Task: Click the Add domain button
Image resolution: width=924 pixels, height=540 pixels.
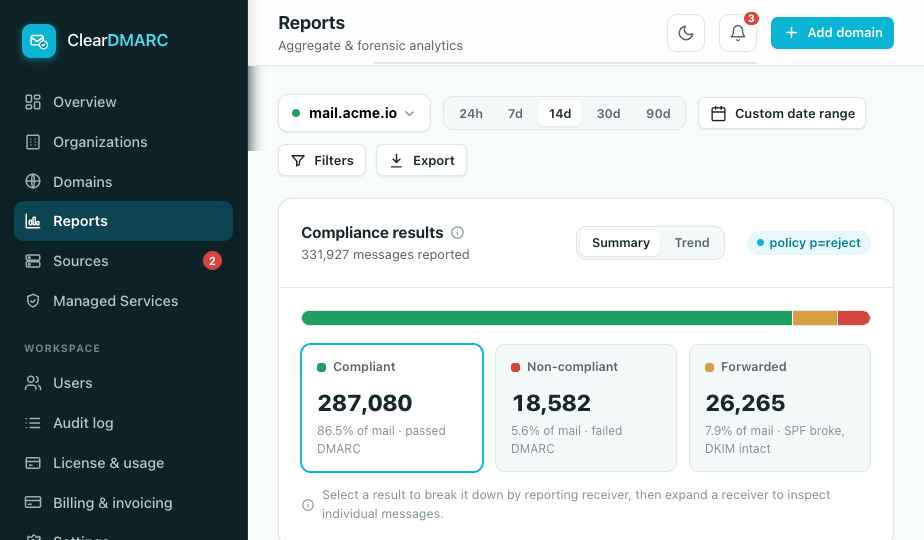Action: pos(832,33)
